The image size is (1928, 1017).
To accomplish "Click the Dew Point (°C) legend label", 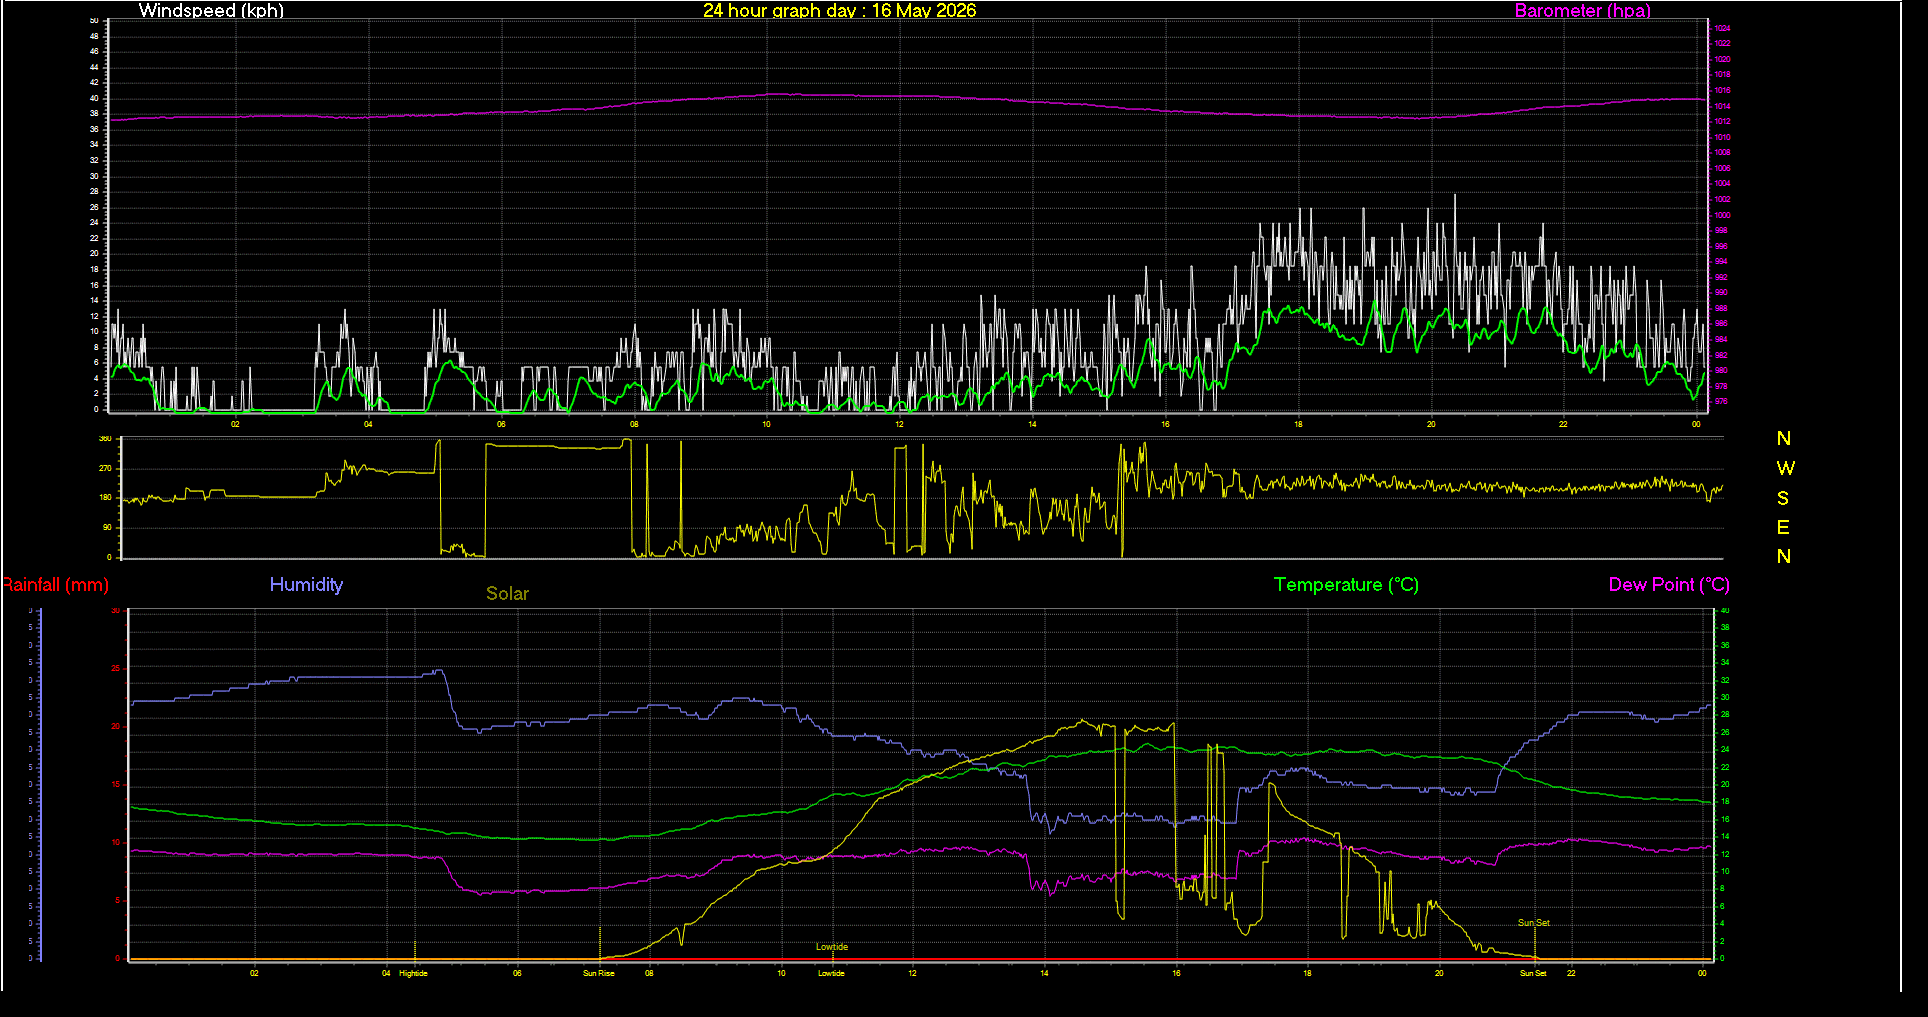I will [1669, 585].
